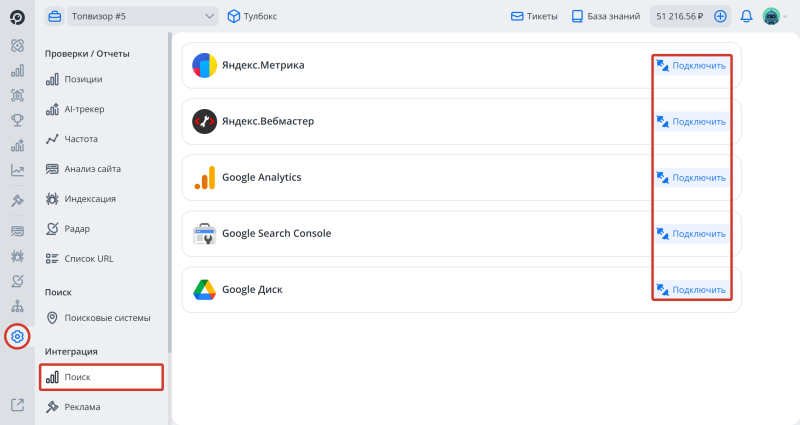Click Подключить for Яндекс.Метрика
Viewport: 800px width, 425px height.
(691, 66)
